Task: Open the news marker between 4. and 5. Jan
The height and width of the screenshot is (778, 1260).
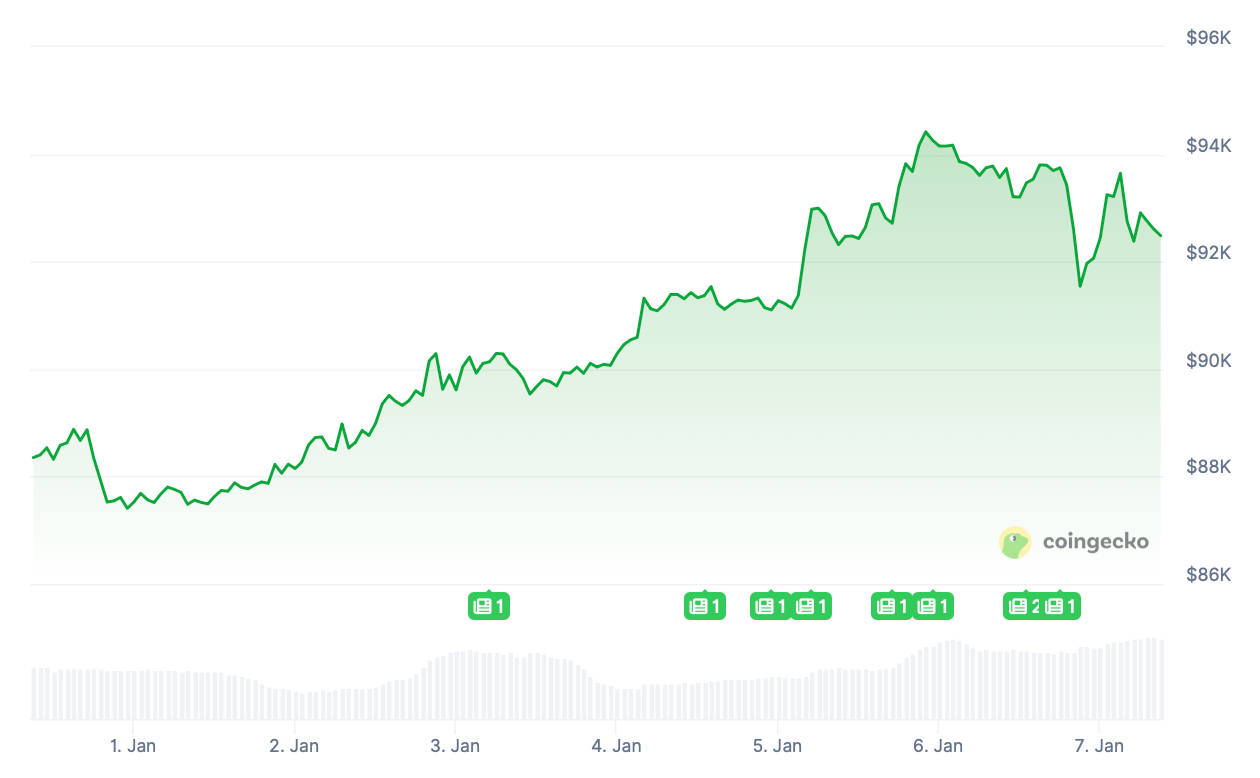Action: coord(704,606)
